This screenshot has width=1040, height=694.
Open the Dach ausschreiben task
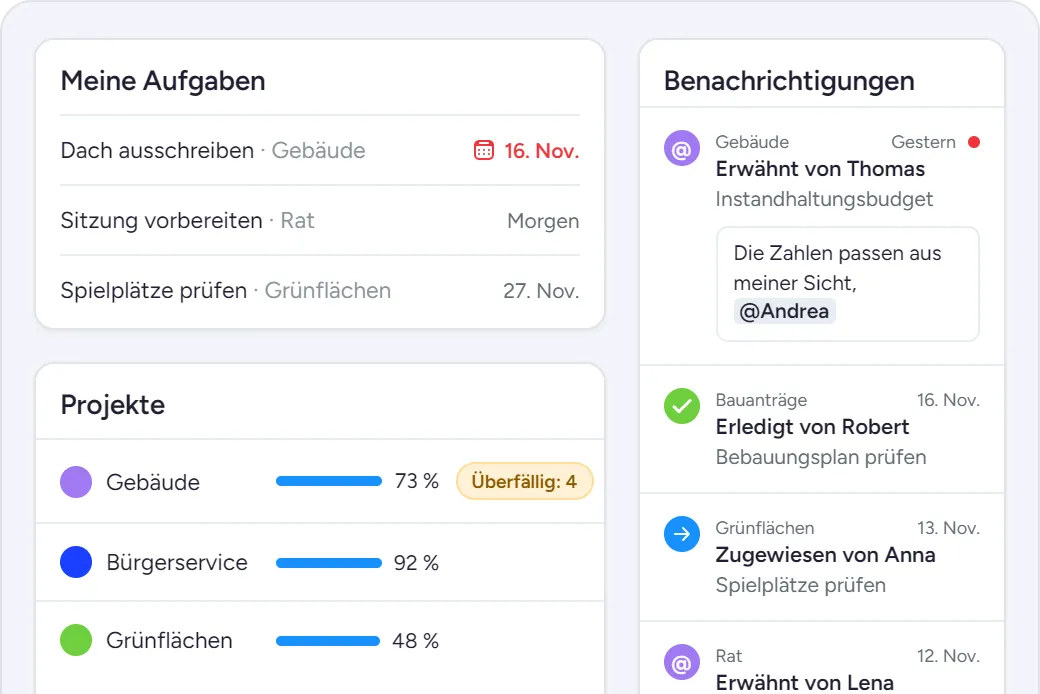(320, 151)
